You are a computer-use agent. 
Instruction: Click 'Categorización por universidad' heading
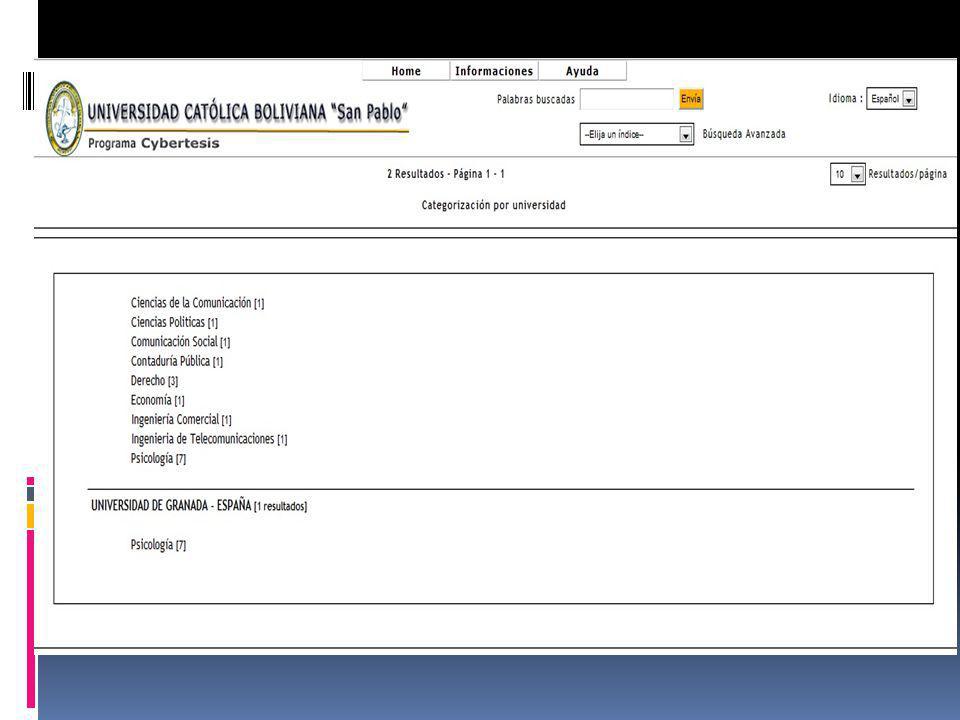[493, 205]
